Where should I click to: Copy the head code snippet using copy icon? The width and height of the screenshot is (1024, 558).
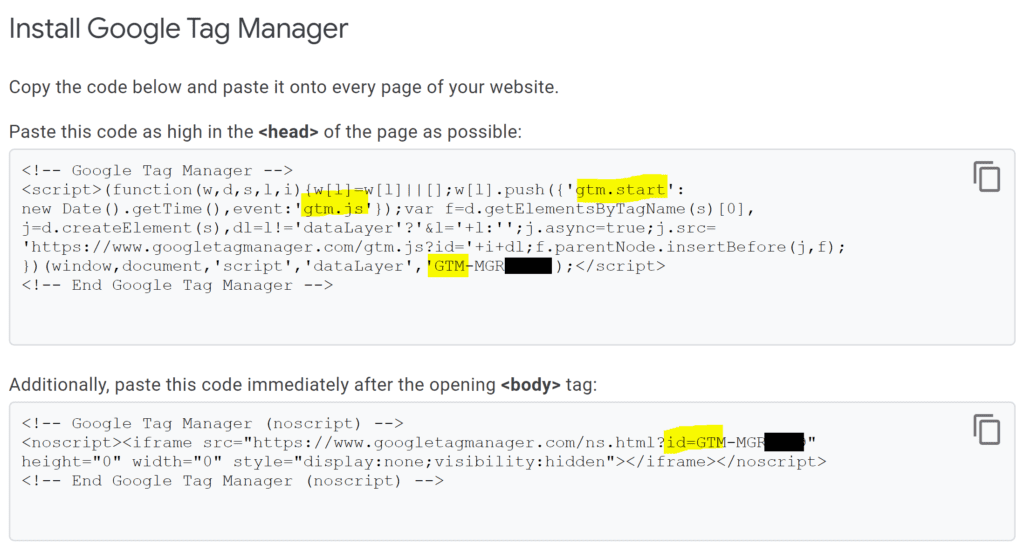[986, 177]
